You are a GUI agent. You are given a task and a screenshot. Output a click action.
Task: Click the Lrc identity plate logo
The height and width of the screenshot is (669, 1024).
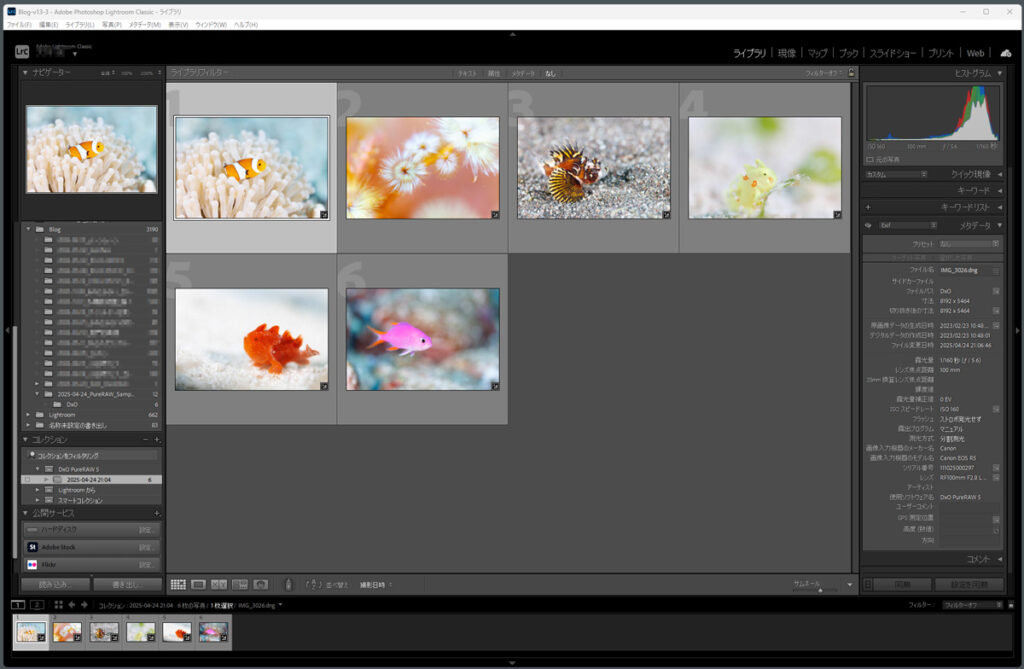(22, 52)
